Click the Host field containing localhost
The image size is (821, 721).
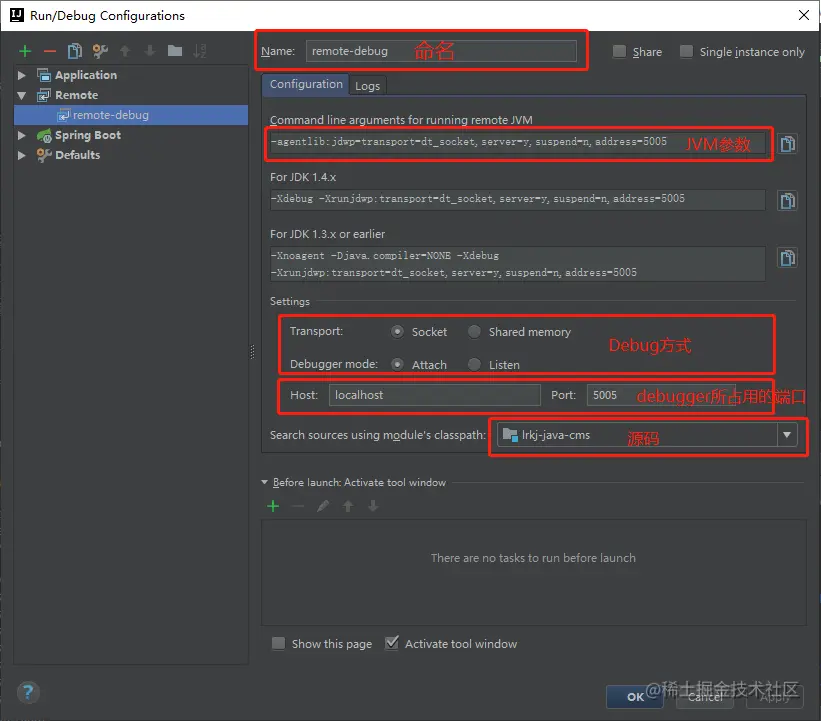click(x=435, y=395)
